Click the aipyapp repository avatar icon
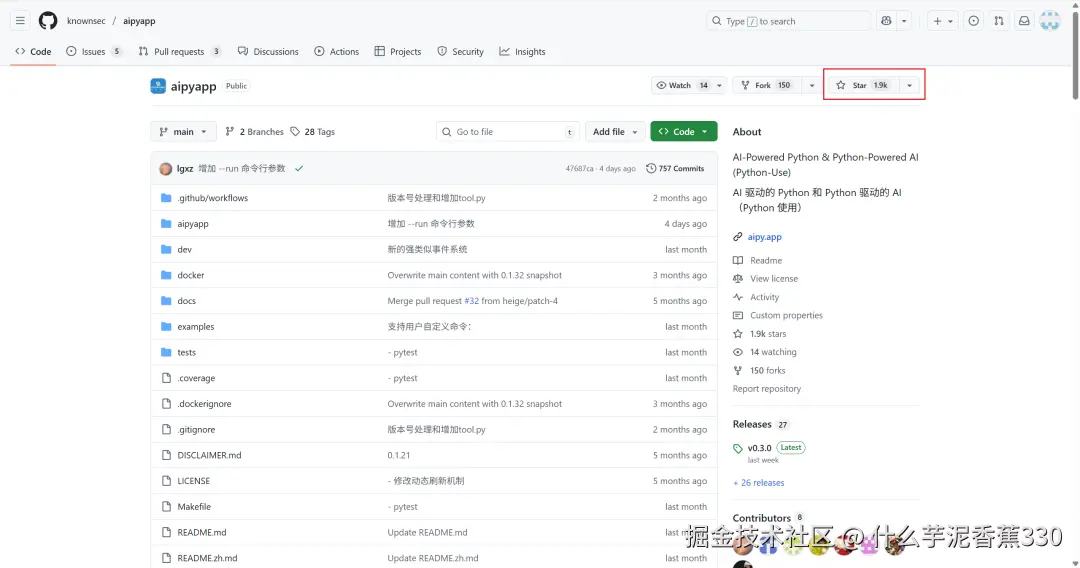Image resolution: width=1080 pixels, height=568 pixels. point(158,86)
